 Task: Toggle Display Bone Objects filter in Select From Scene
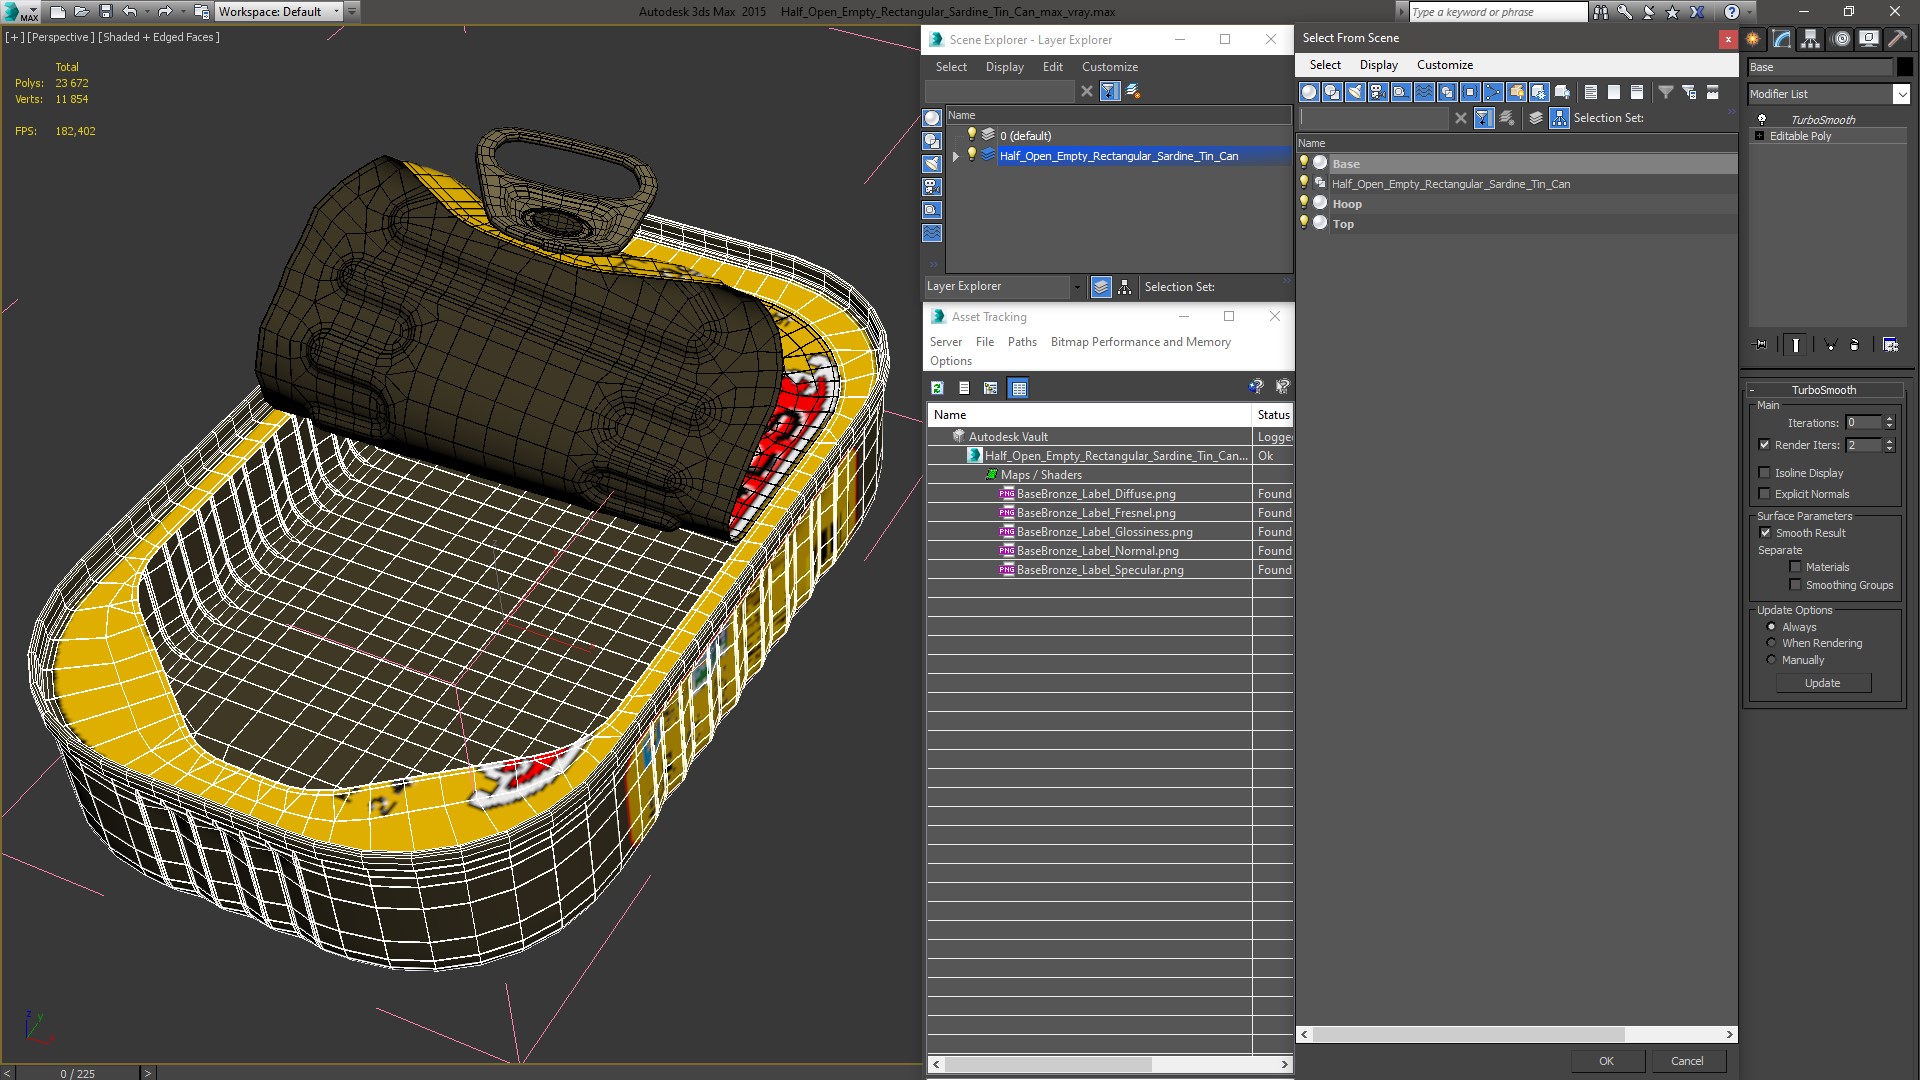pyautogui.click(x=1493, y=92)
